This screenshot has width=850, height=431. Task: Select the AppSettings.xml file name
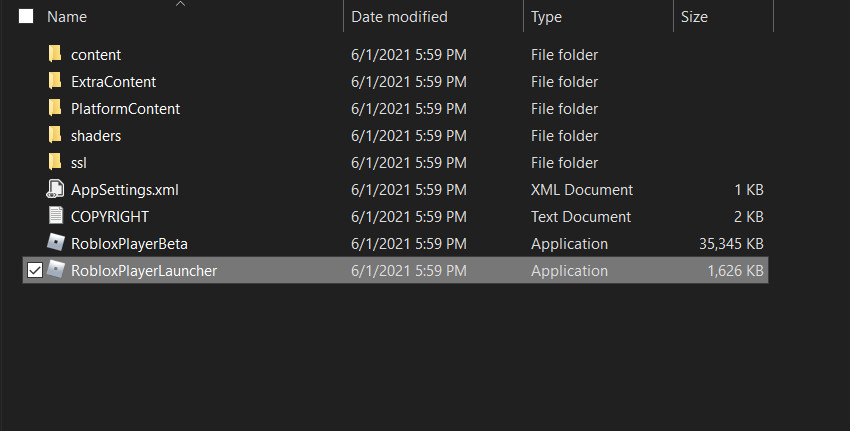[125, 189]
